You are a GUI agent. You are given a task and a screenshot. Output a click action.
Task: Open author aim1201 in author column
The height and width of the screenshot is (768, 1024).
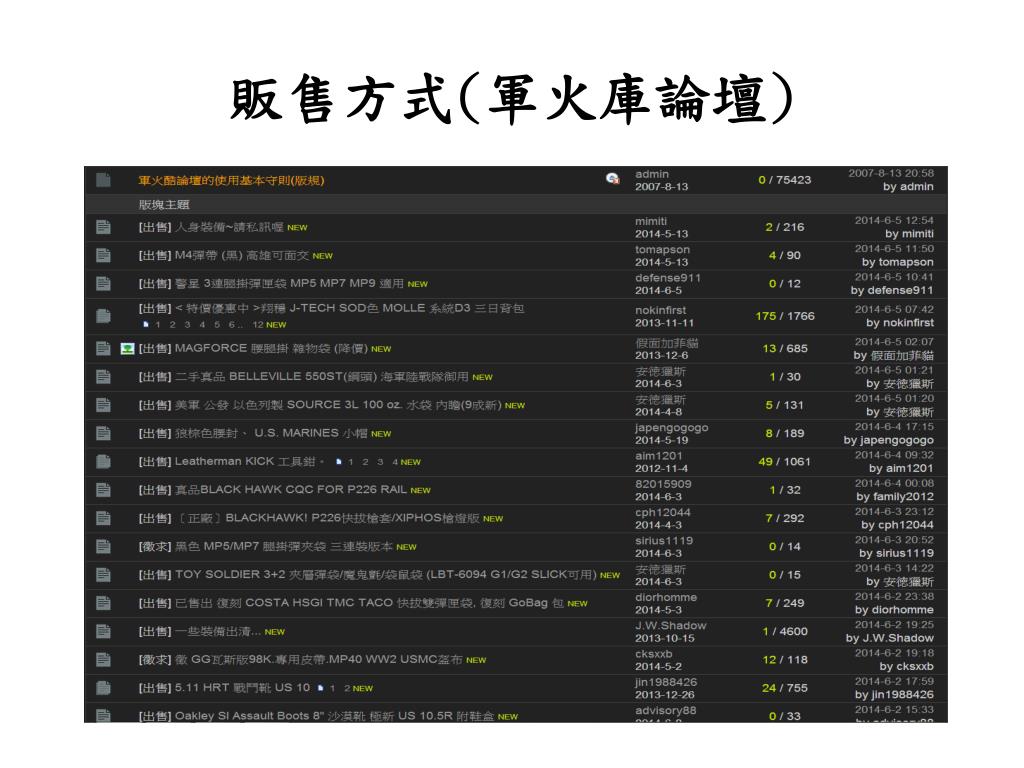pos(658,456)
